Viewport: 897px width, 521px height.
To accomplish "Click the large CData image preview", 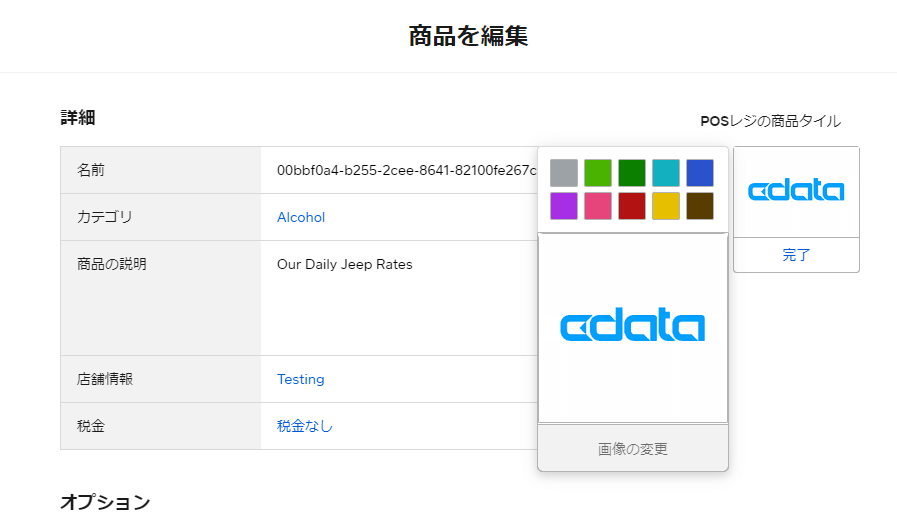I will point(633,328).
